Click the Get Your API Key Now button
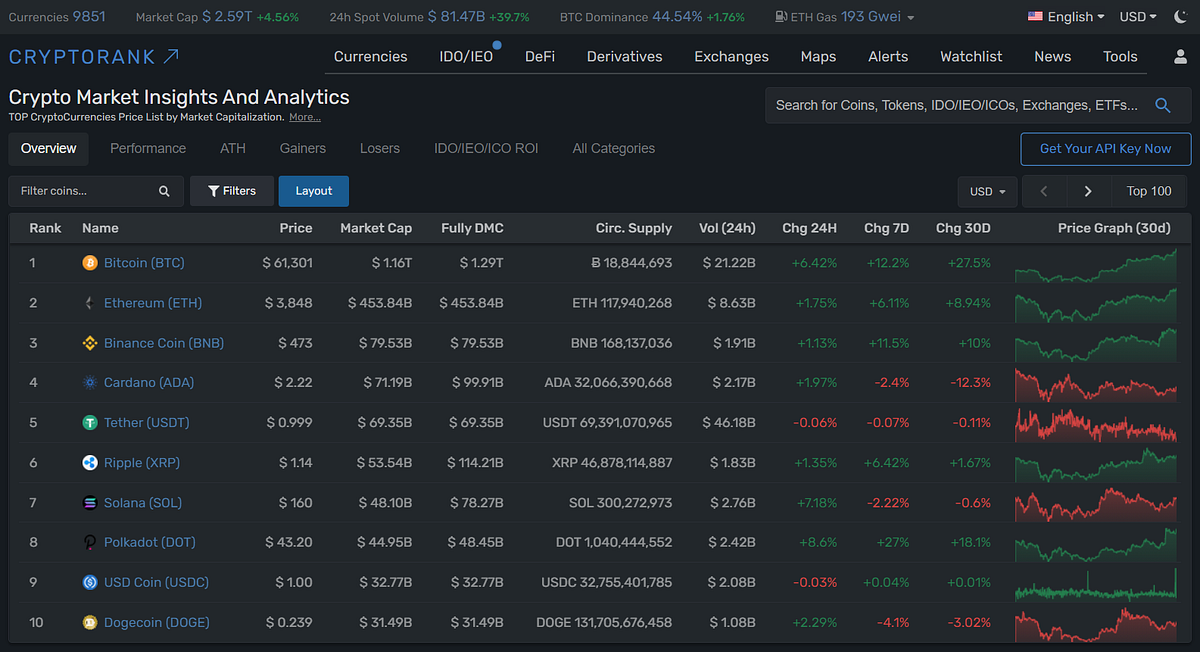 coord(1105,149)
